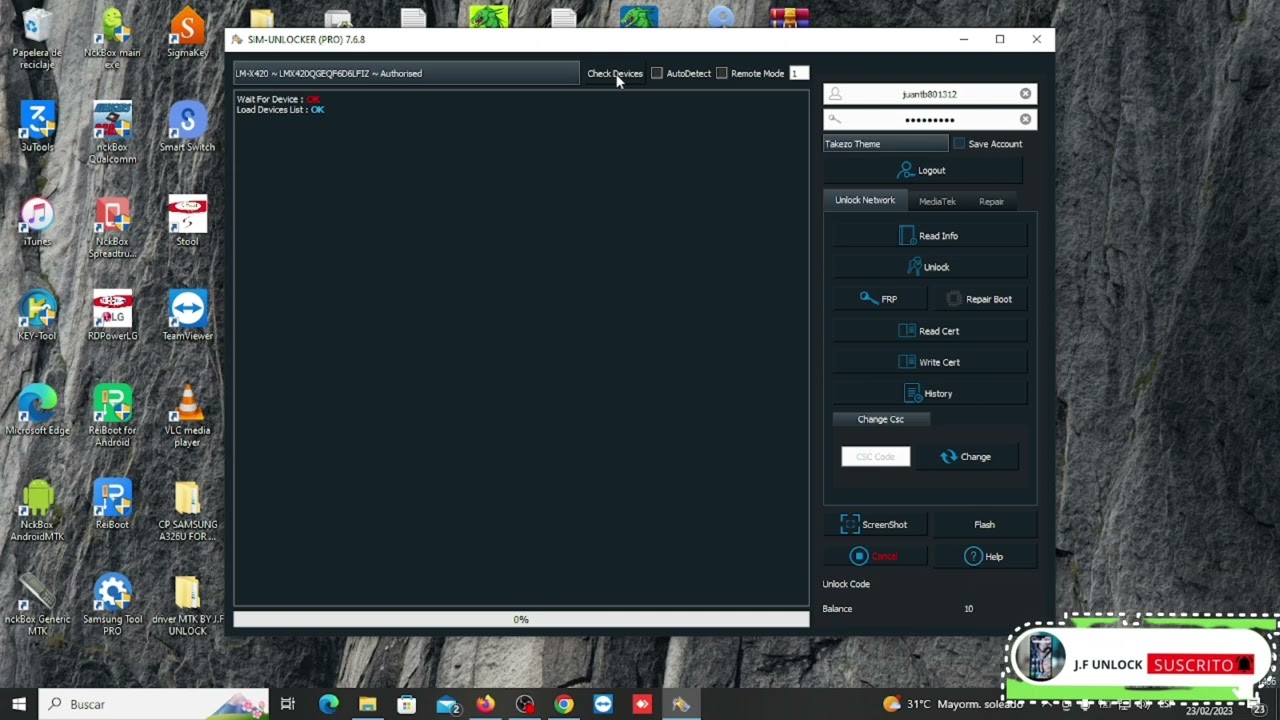Image resolution: width=1280 pixels, height=720 pixels.
Task: Open Microsoft Edge from the taskbar
Action: tap(328, 704)
